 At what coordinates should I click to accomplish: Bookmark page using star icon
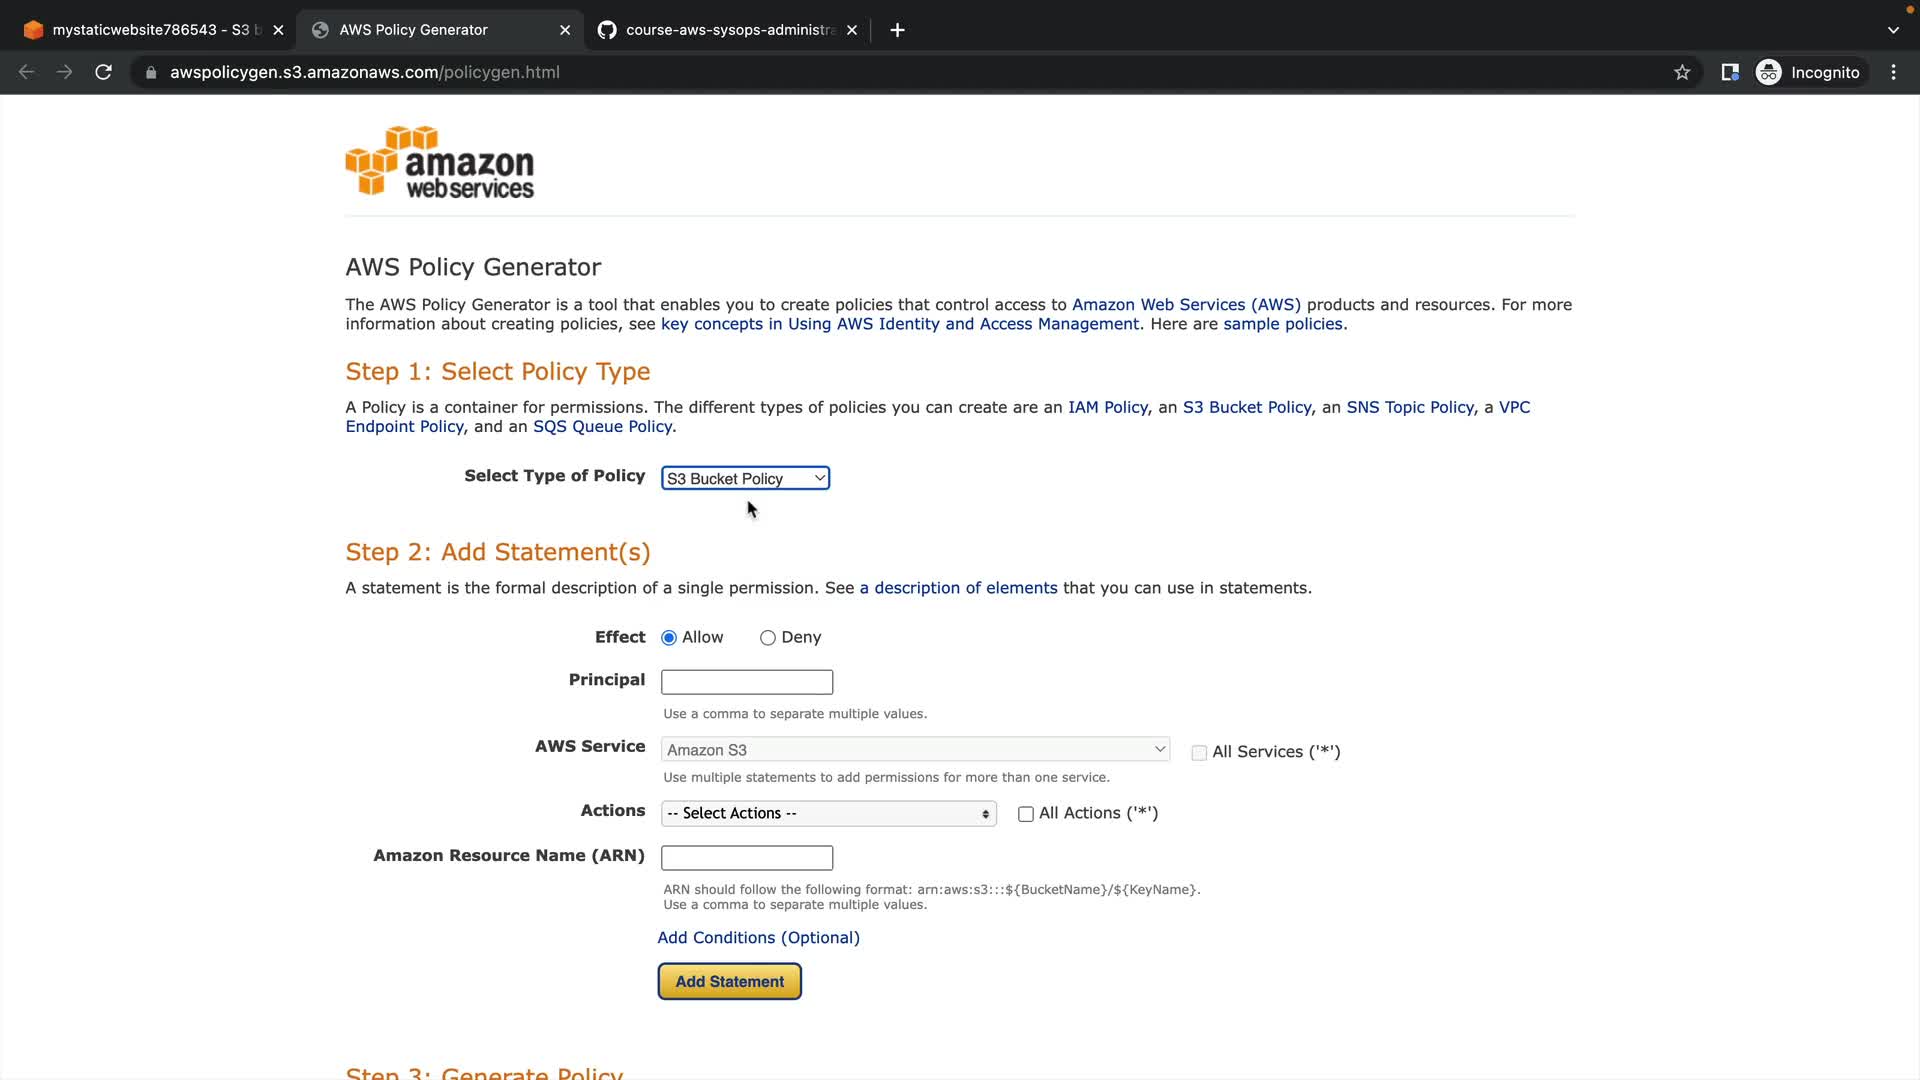coord(1682,72)
